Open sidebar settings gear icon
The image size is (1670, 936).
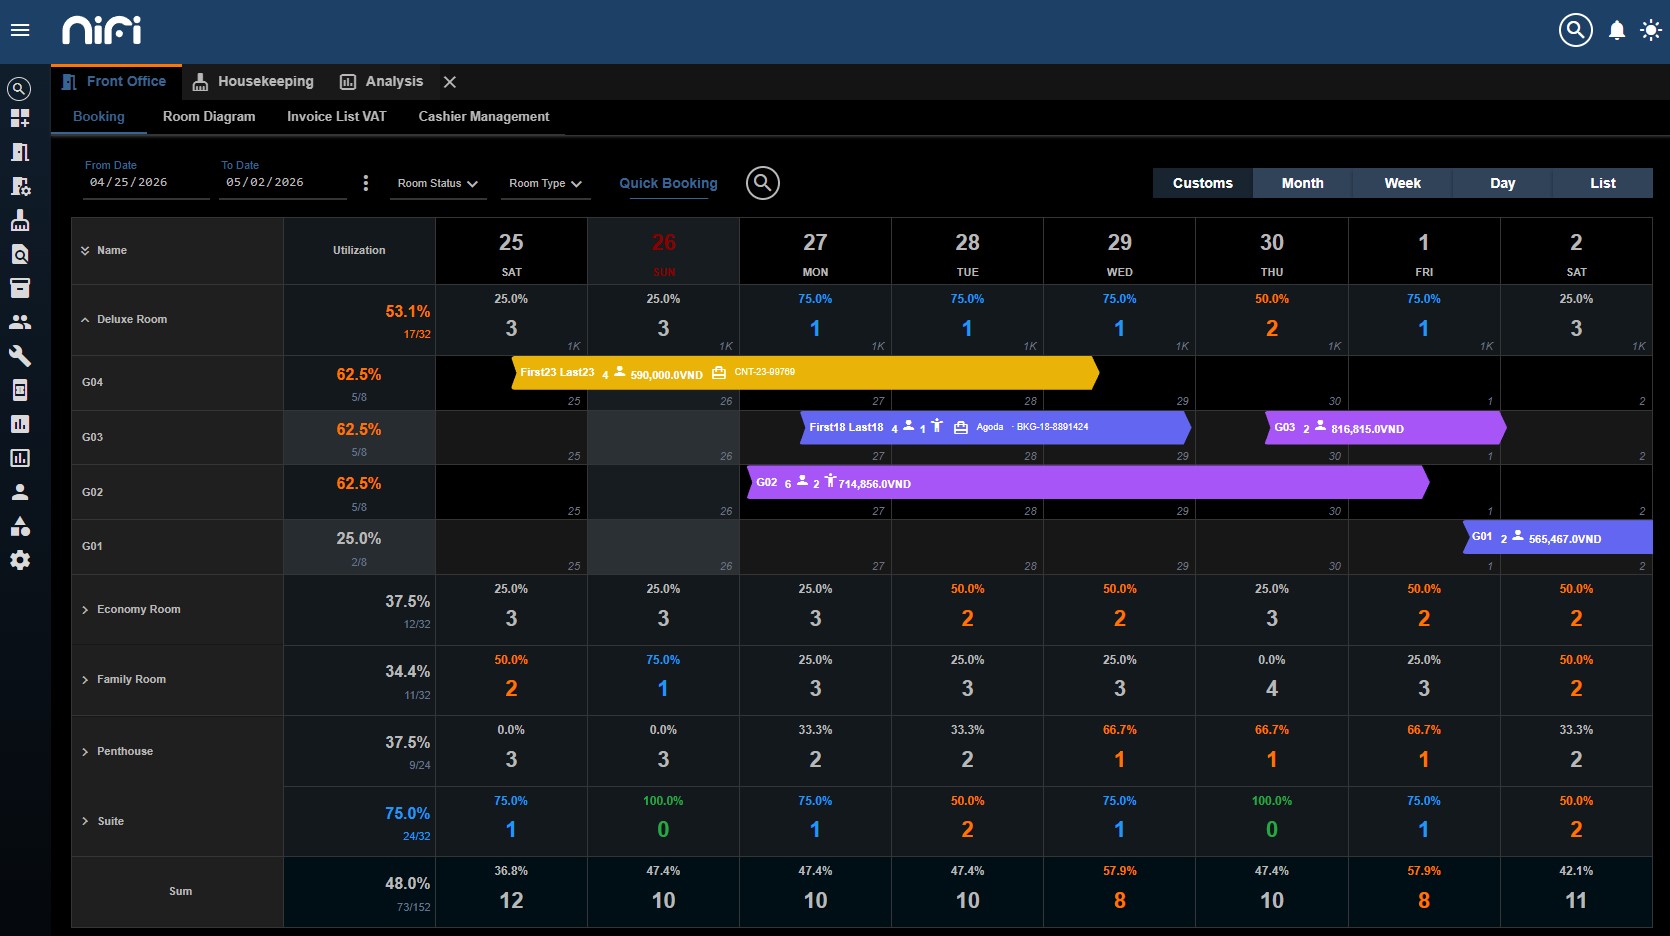coord(20,560)
